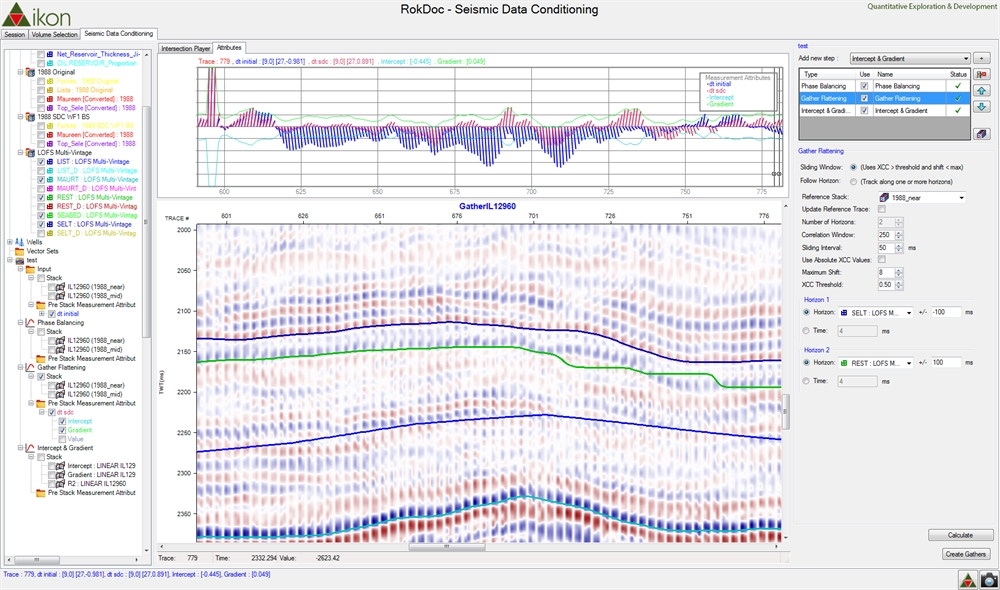
Task: Click the Create Gathers button
Action: (965, 554)
